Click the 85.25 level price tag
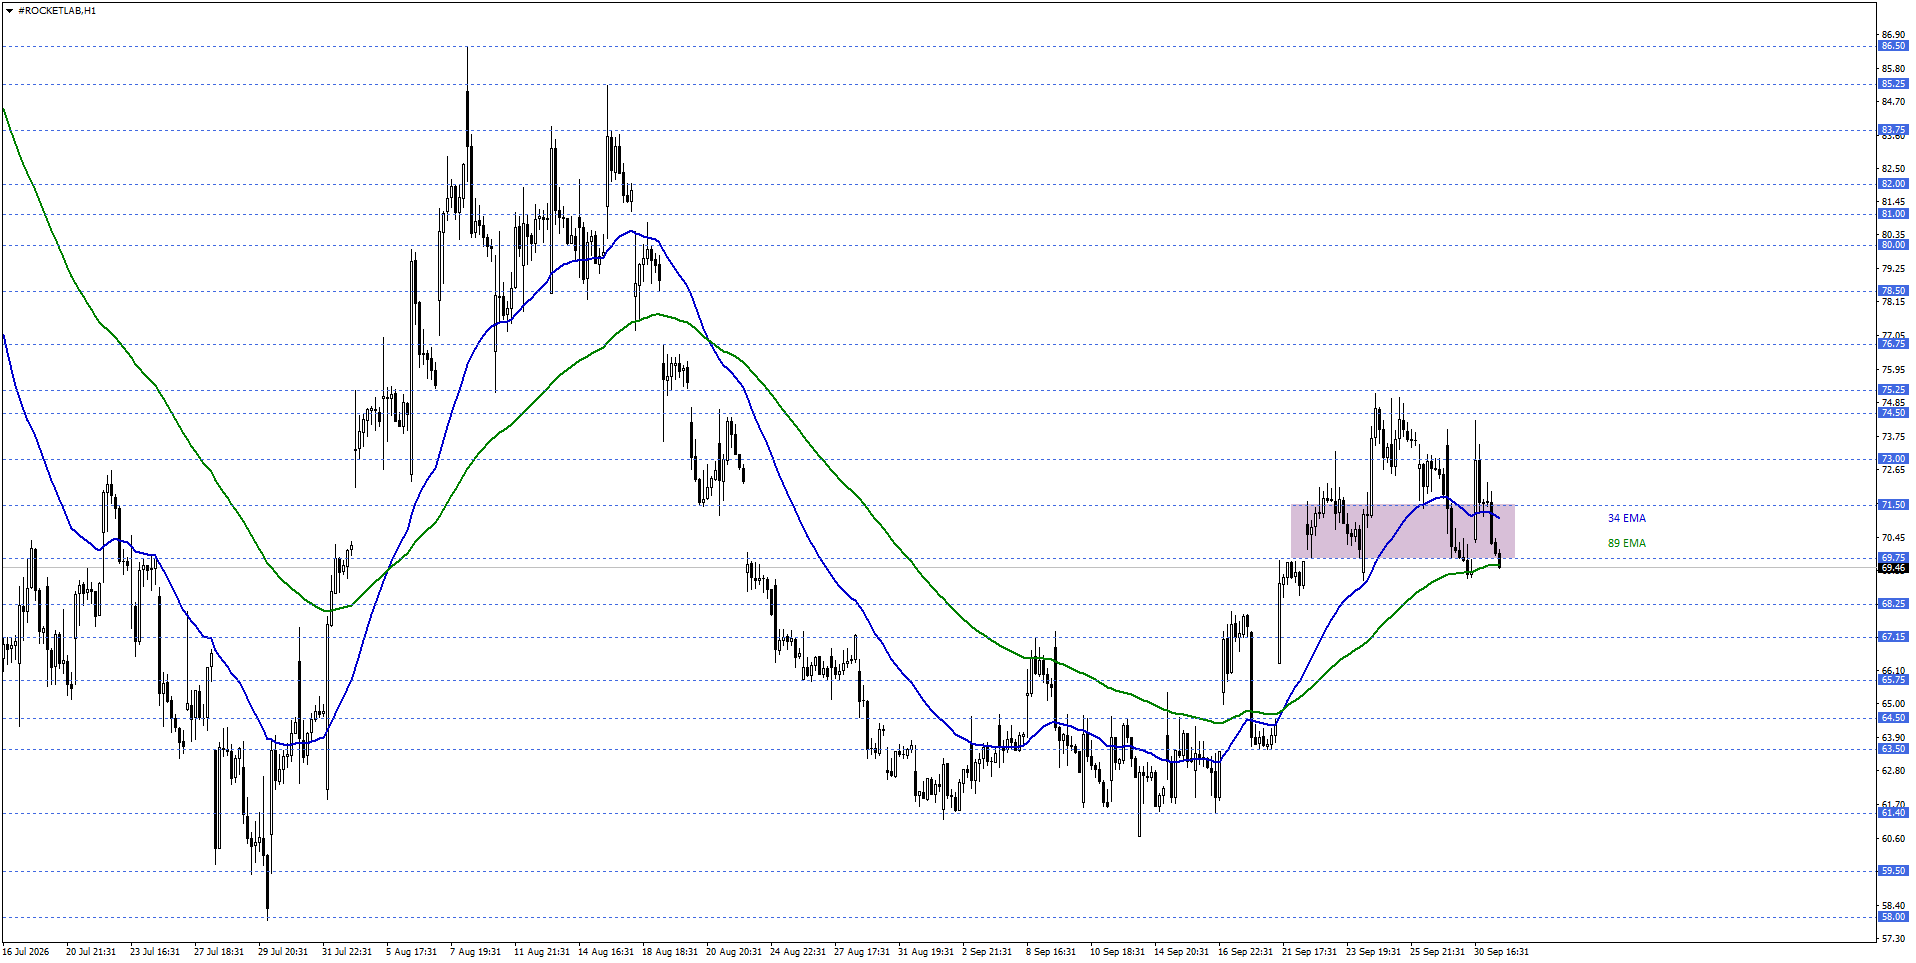This screenshot has height=963, width=1916. click(x=1893, y=84)
